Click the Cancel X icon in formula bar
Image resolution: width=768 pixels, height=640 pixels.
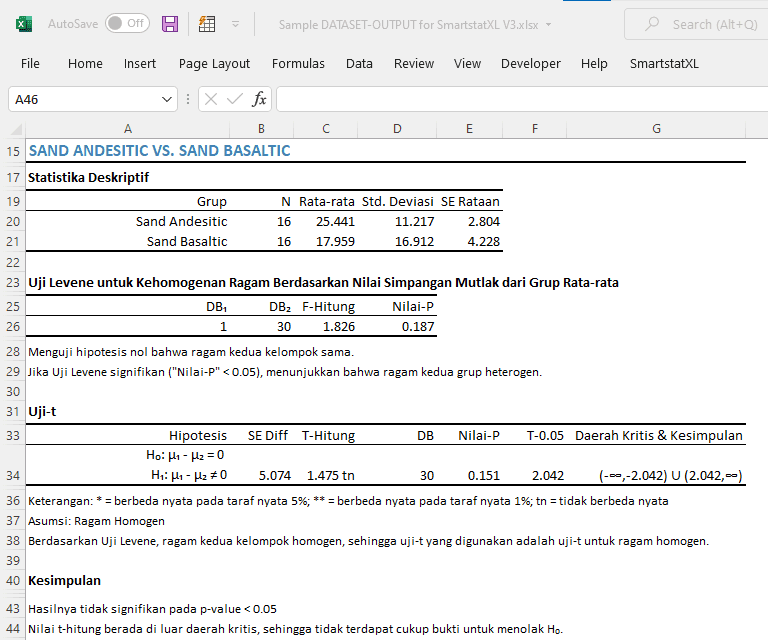[x=212, y=99]
